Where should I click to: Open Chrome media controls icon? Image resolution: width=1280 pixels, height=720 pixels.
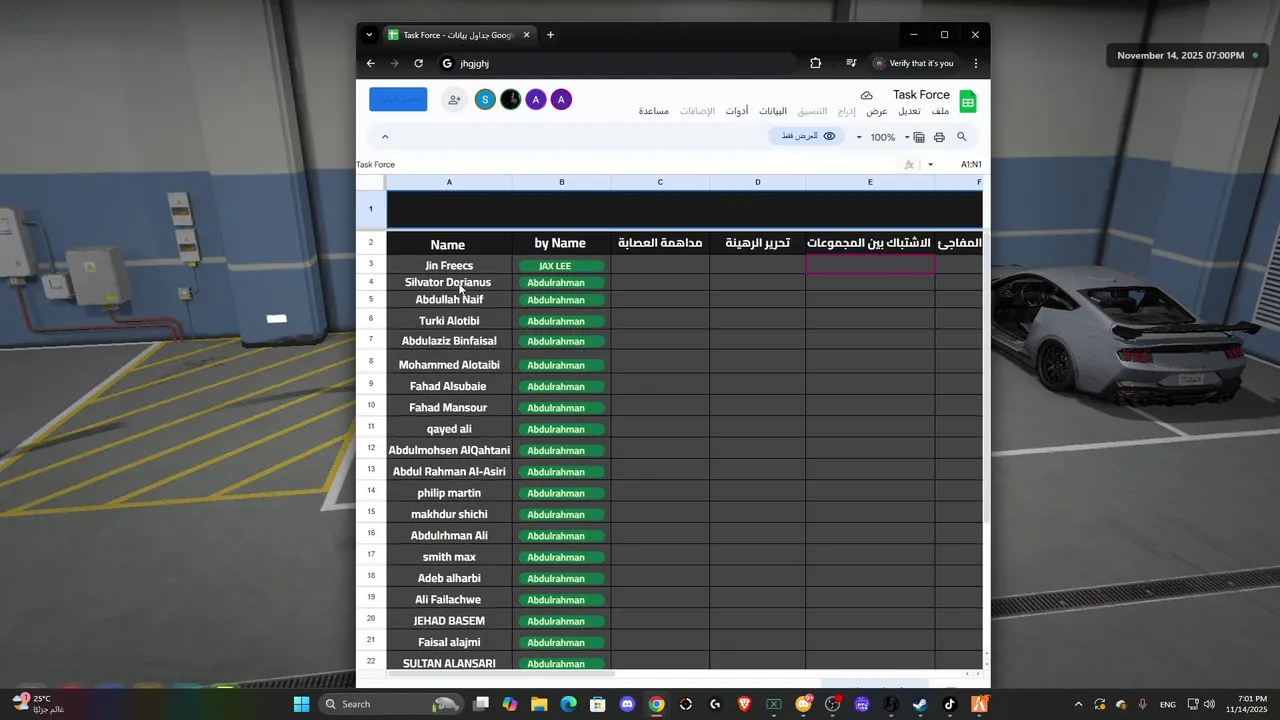[x=851, y=63]
